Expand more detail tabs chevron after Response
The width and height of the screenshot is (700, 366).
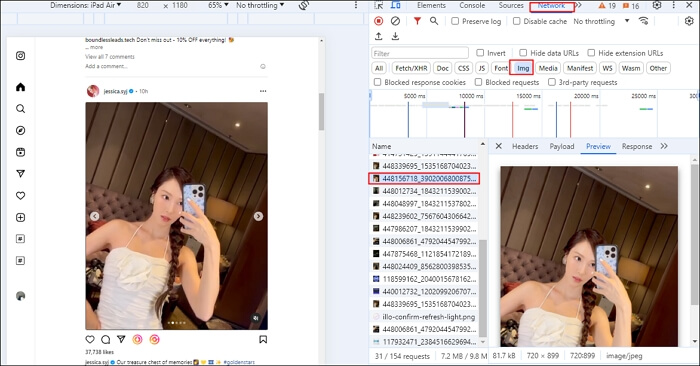tap(664, 146)
